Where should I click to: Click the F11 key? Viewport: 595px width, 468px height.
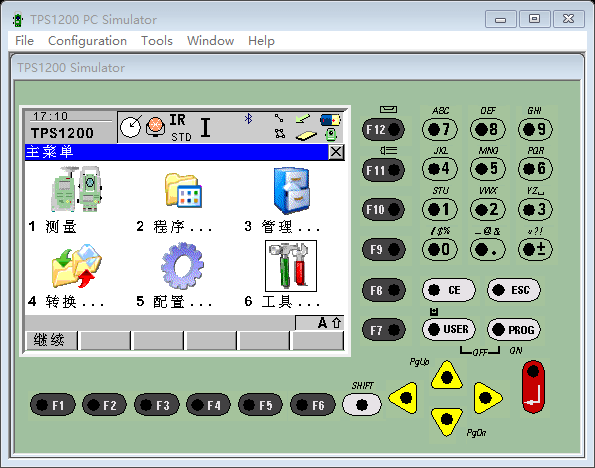point(383,170)
